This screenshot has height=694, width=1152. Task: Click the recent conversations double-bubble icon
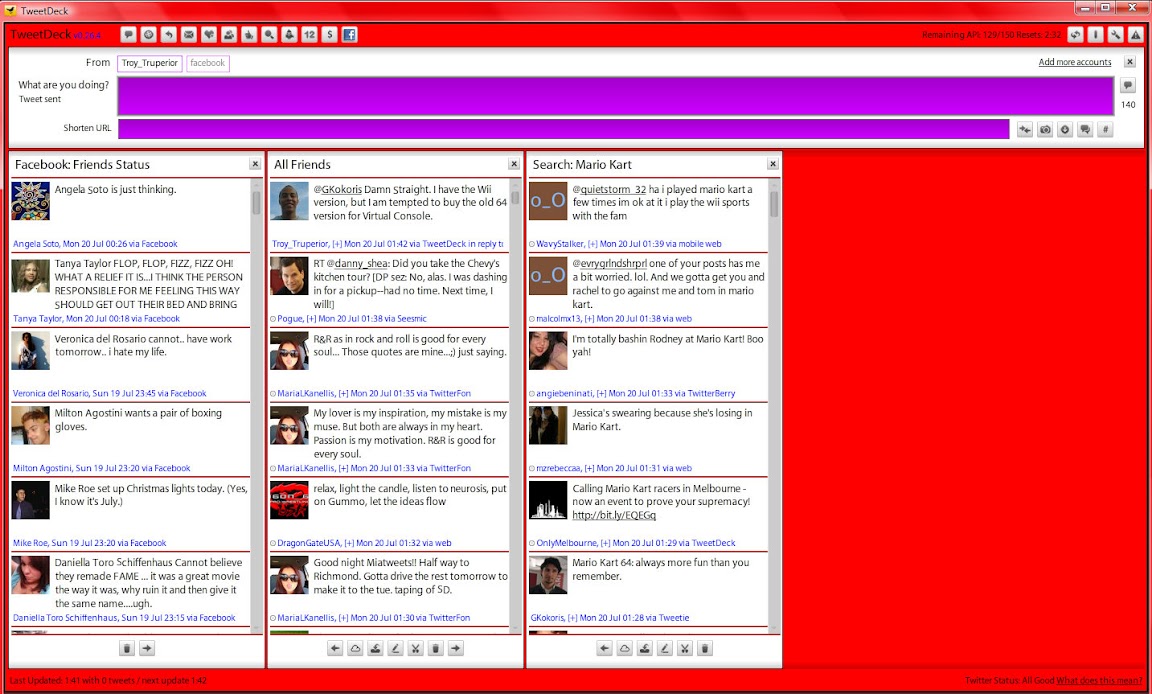pos(1085,130)
